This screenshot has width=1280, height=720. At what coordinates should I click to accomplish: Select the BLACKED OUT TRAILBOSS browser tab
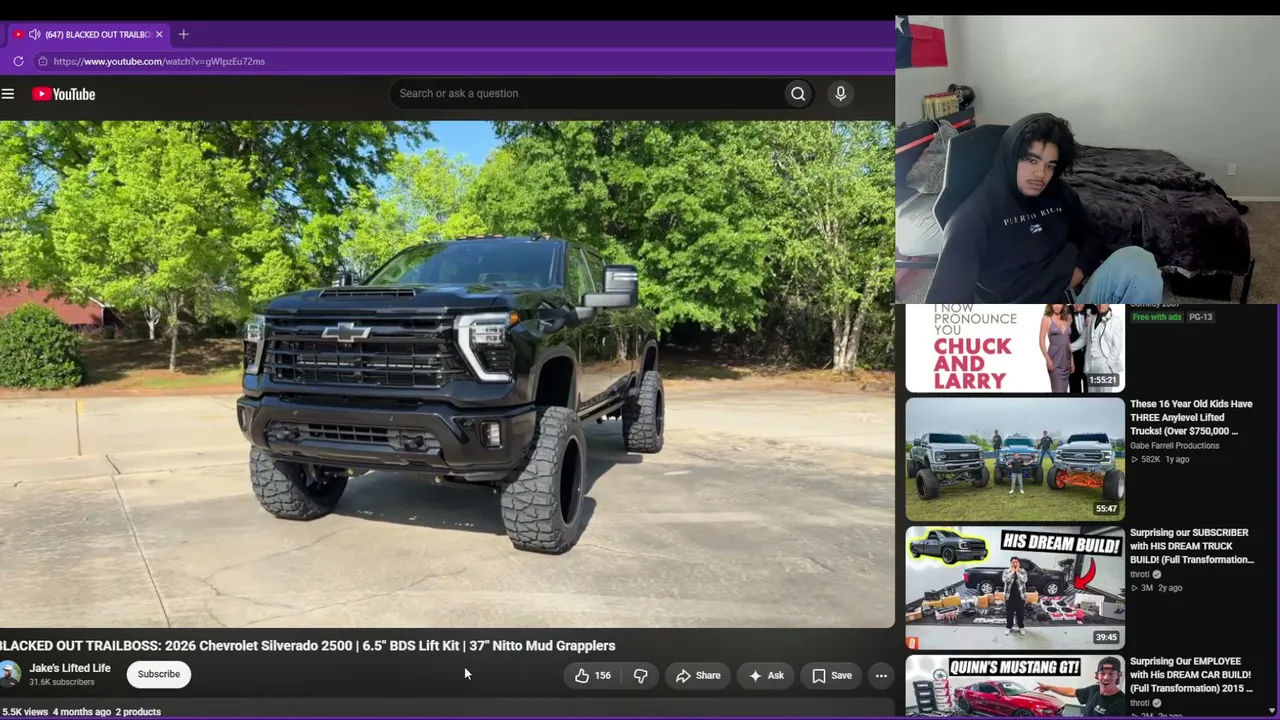coord(90,34)
